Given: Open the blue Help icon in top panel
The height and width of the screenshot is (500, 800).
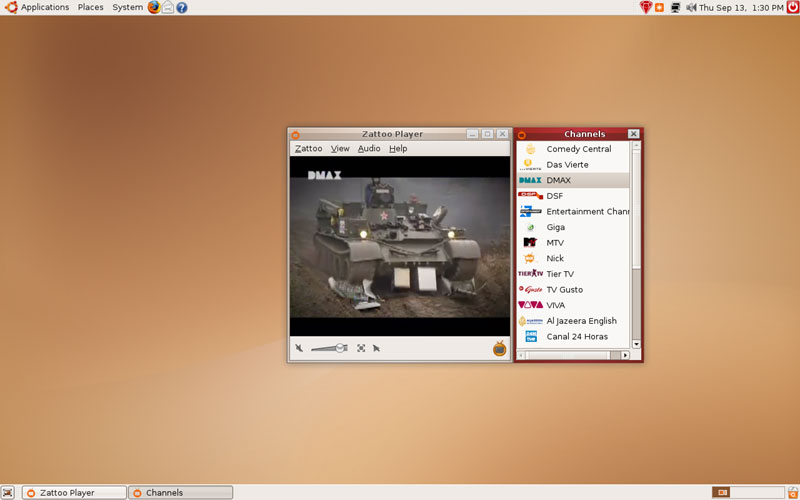Looking at the screenshot, I should coord(182,8).
